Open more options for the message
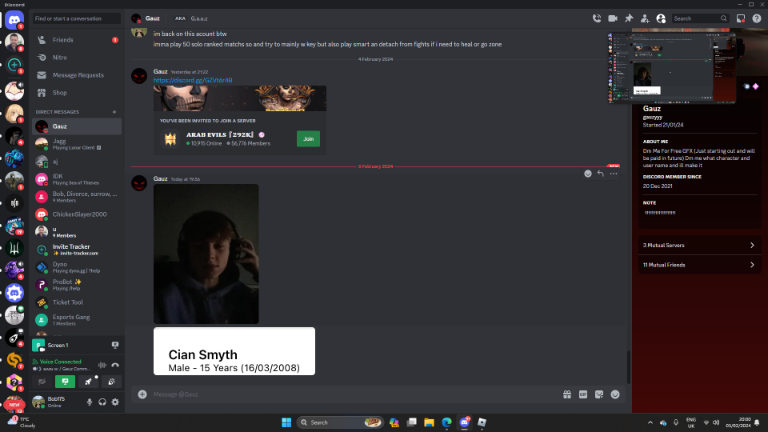 (614, 173)
